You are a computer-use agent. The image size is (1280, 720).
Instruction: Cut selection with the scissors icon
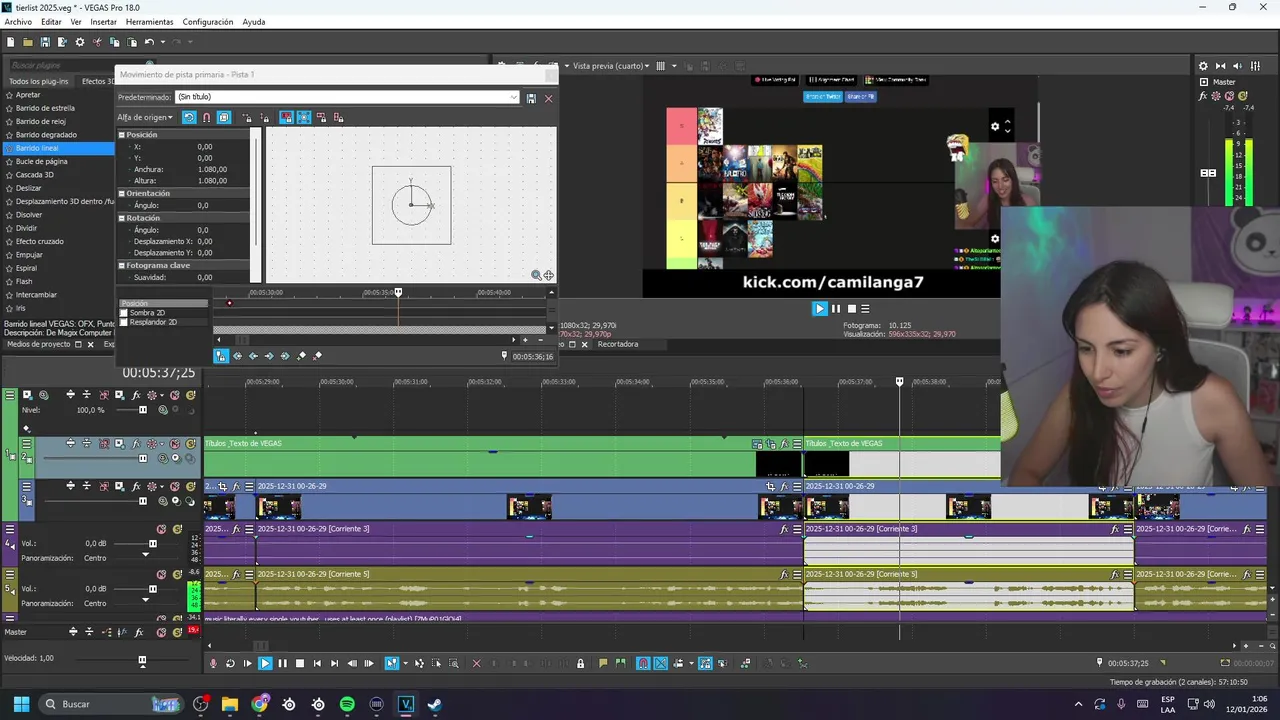pyautogui.click(x=97, y=42)
